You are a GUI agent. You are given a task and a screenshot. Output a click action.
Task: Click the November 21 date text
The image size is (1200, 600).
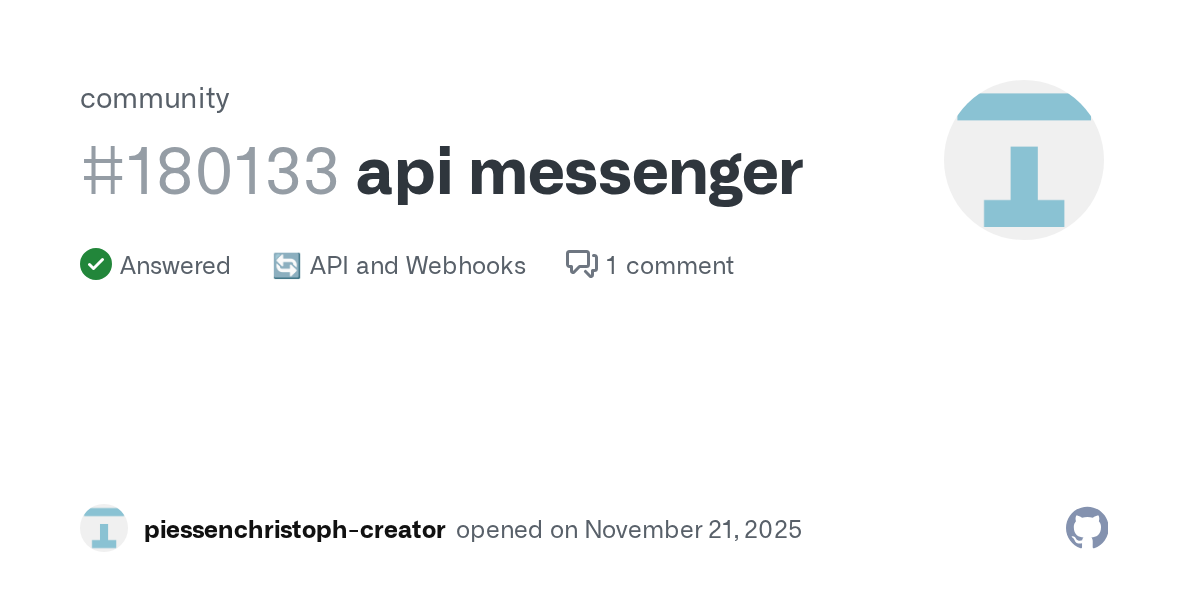[x=660, y=530]
